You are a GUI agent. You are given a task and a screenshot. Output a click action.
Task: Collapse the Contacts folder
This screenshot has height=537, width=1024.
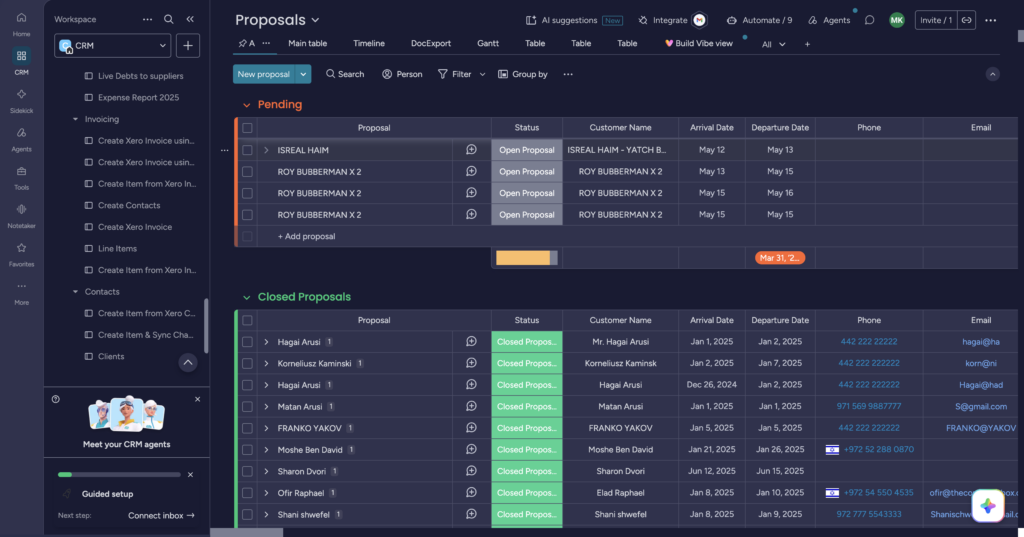[75, 291]
